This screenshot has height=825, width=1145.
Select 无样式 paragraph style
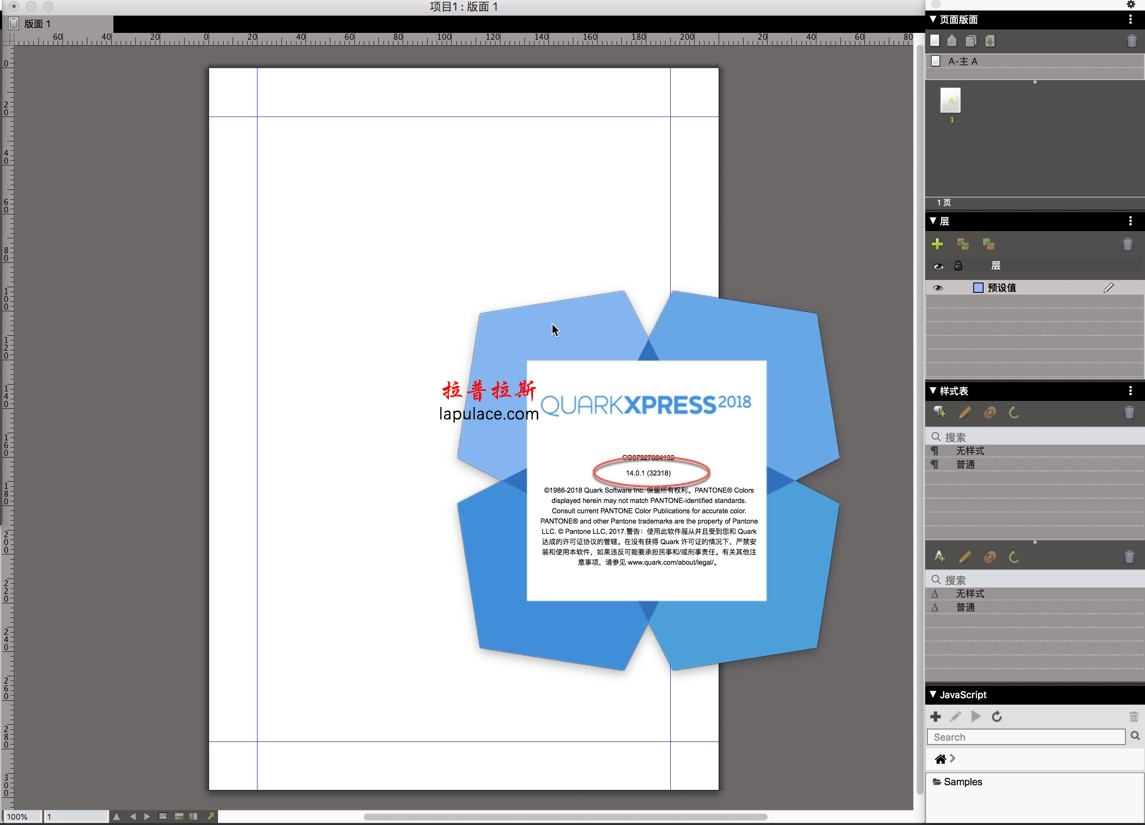pos(1035,450)
